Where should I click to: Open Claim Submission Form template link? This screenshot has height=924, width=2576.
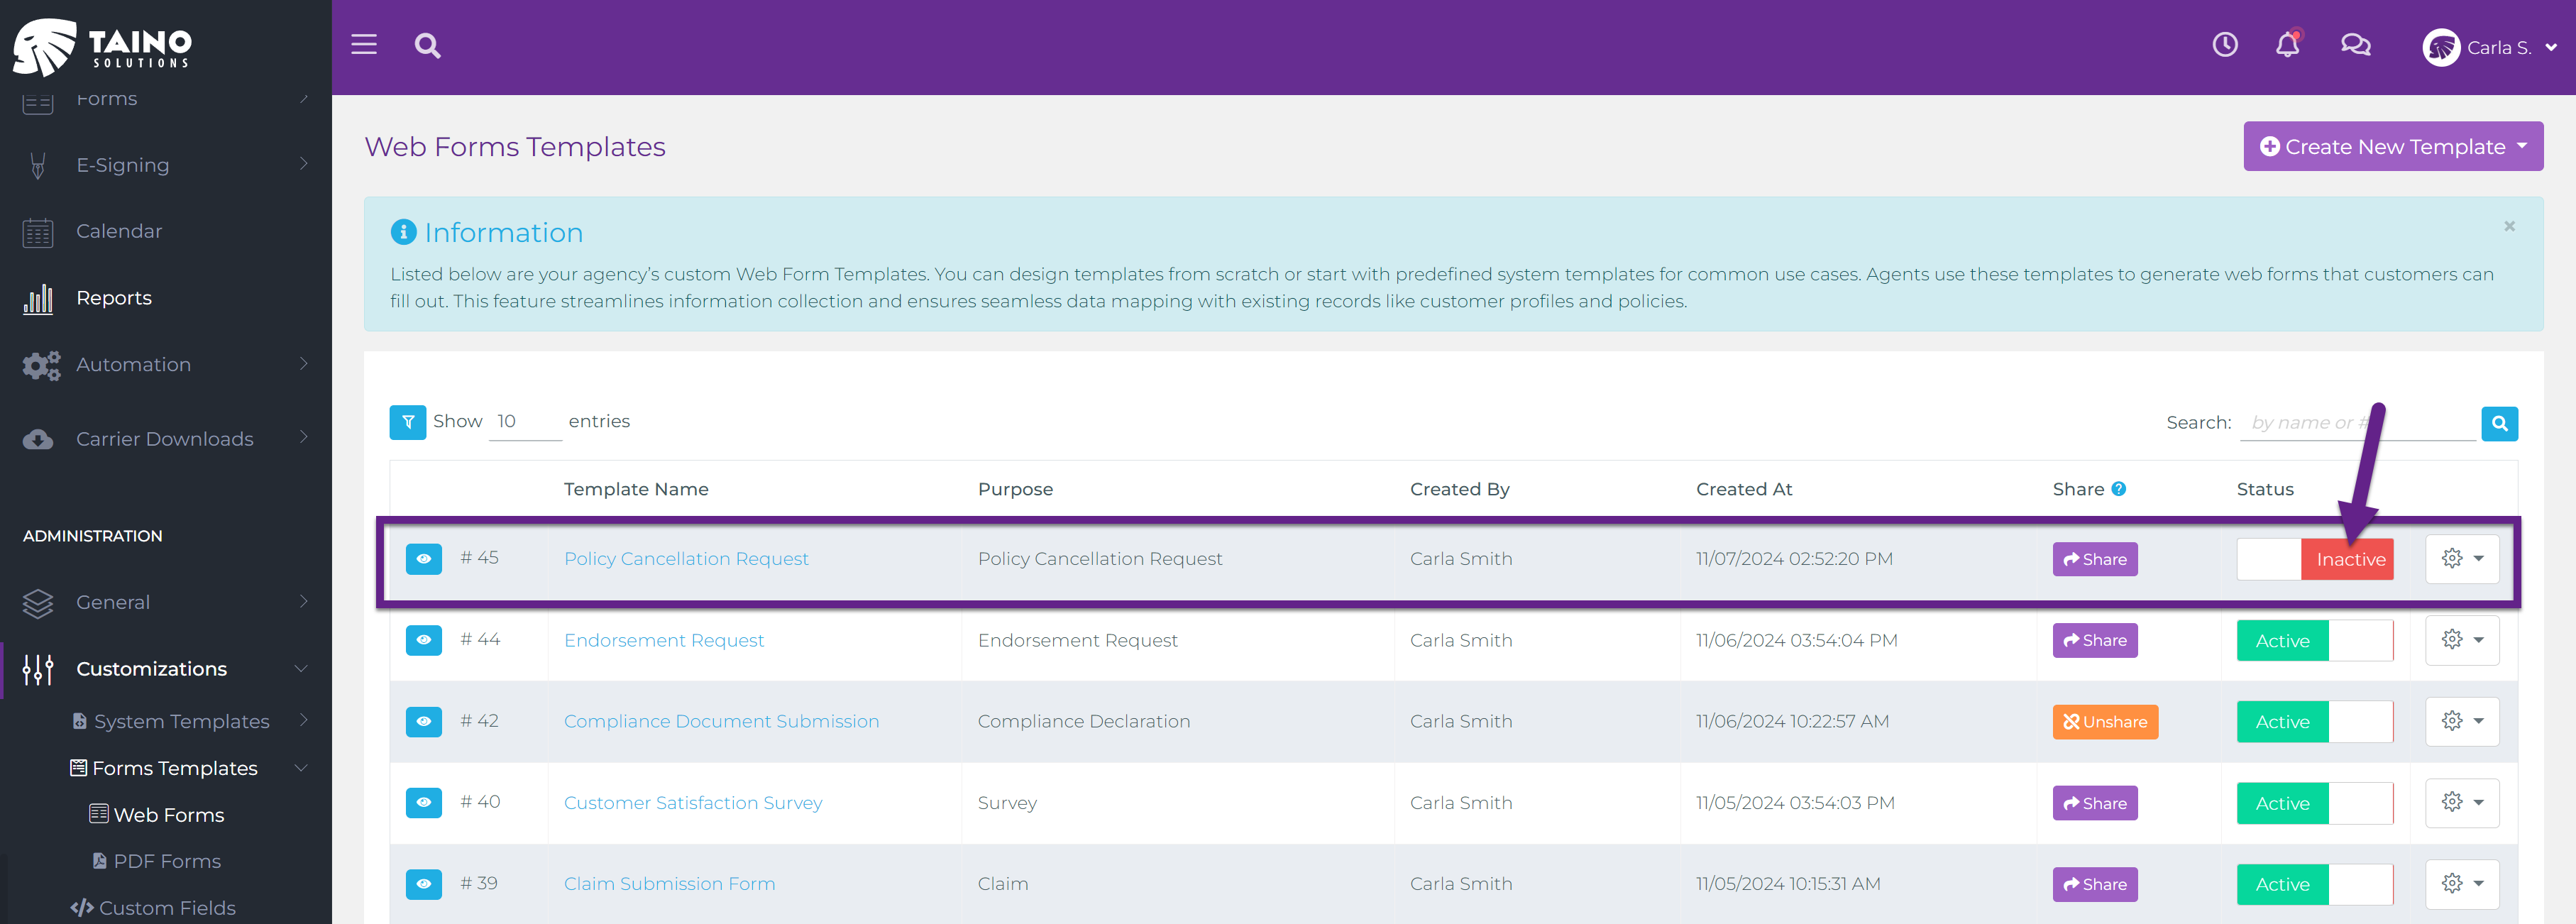coord(669,884)
